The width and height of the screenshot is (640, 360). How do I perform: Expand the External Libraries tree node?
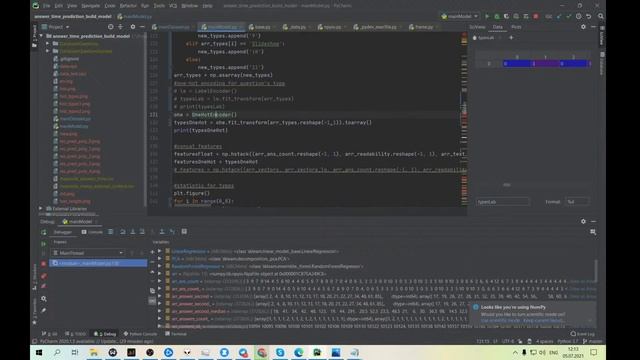[x=41, y=209]
